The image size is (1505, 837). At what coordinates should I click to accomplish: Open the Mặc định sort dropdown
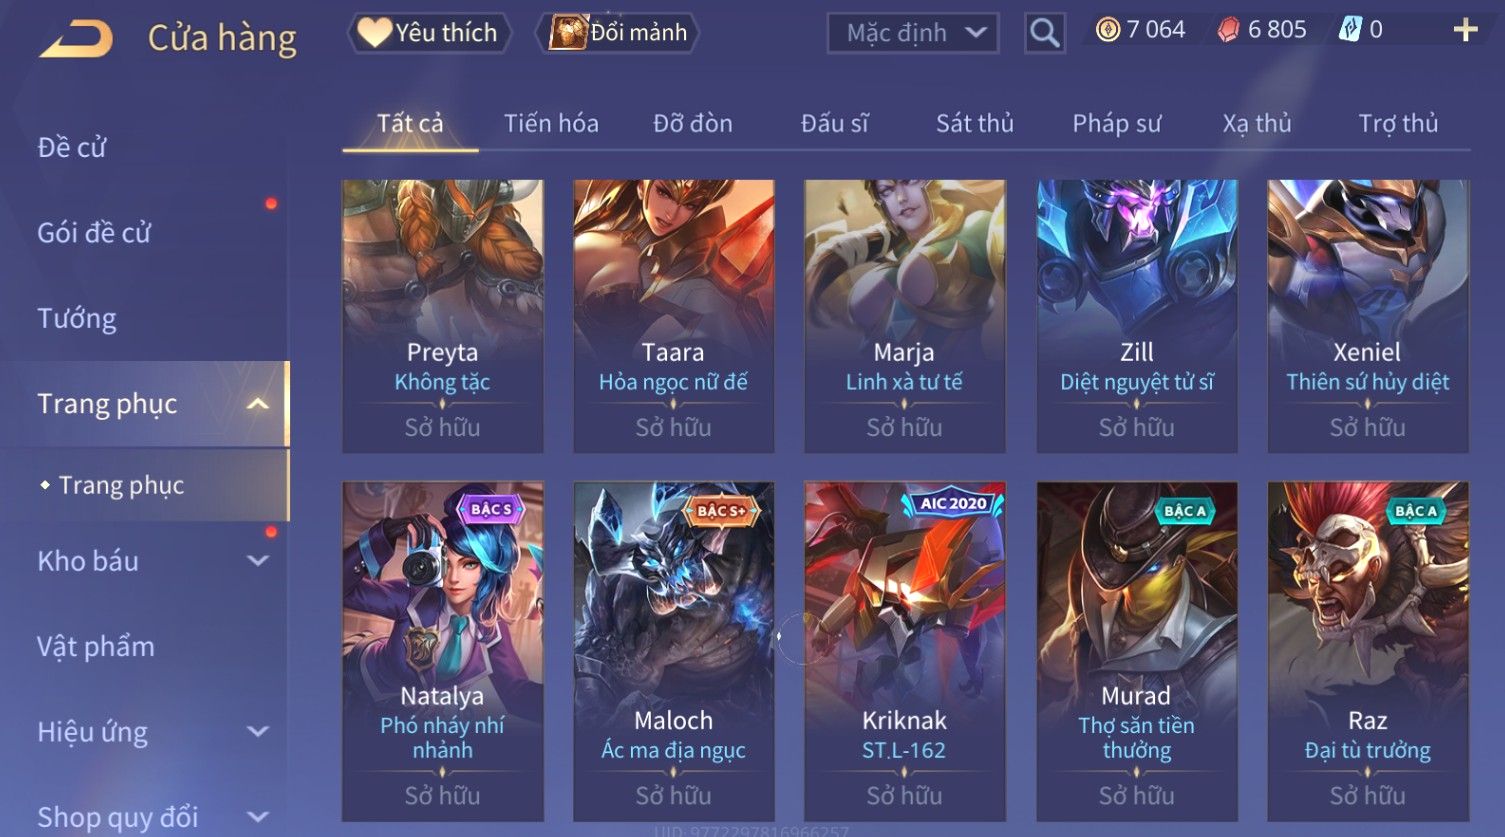point(912,33)
